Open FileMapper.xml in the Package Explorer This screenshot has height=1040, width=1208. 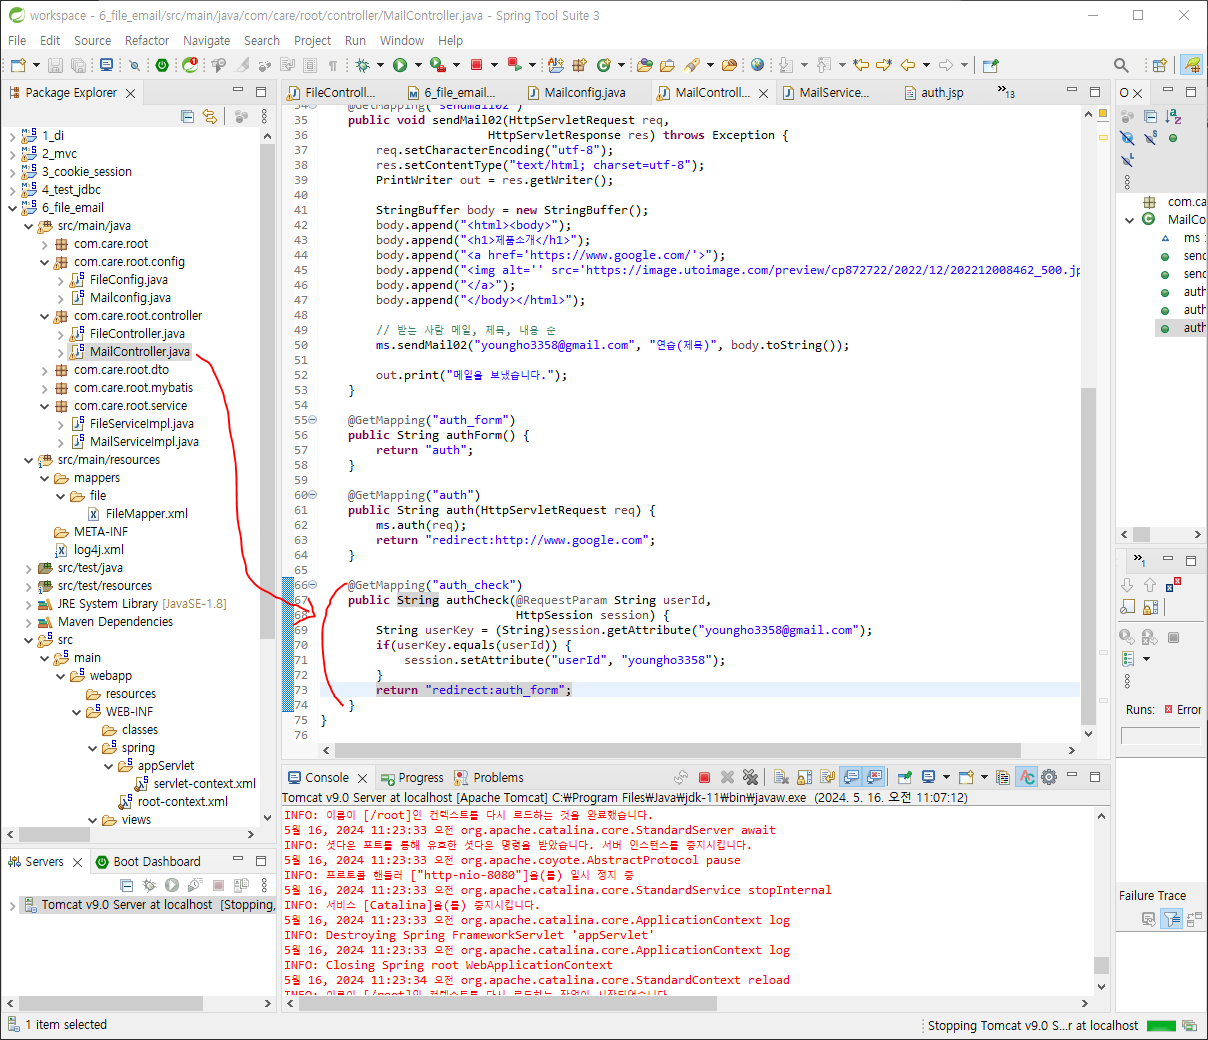pos(146,514)
